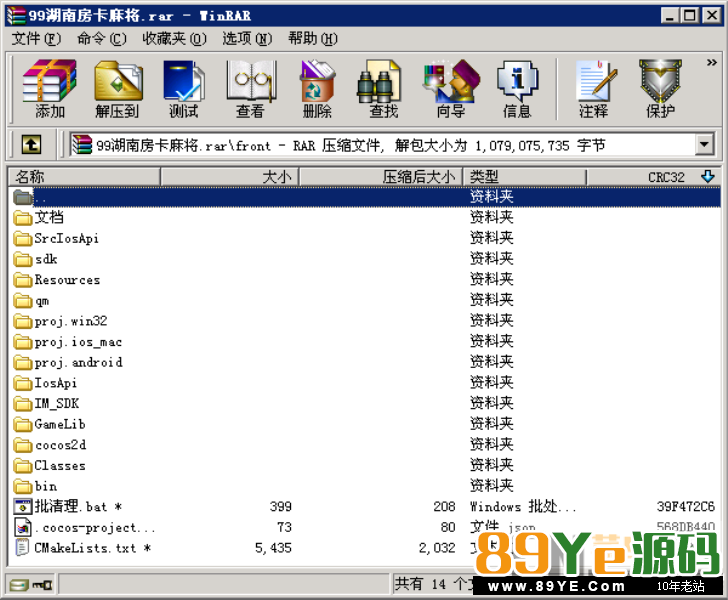Sort by CRC32 column header
The width and height of the screenshot is (728, 600).
(654, 177)
